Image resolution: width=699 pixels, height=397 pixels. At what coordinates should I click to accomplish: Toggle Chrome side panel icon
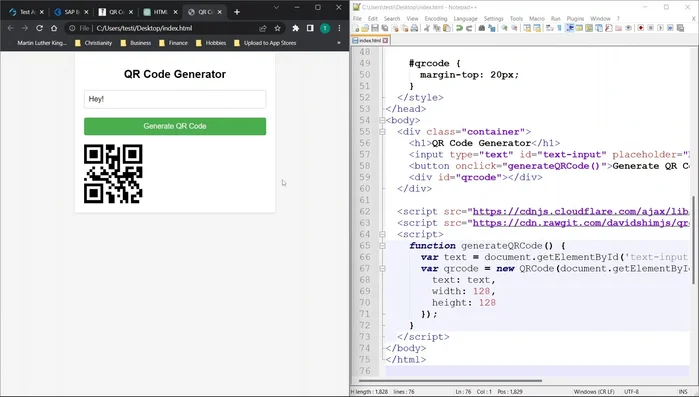click(x=310, y=28)
